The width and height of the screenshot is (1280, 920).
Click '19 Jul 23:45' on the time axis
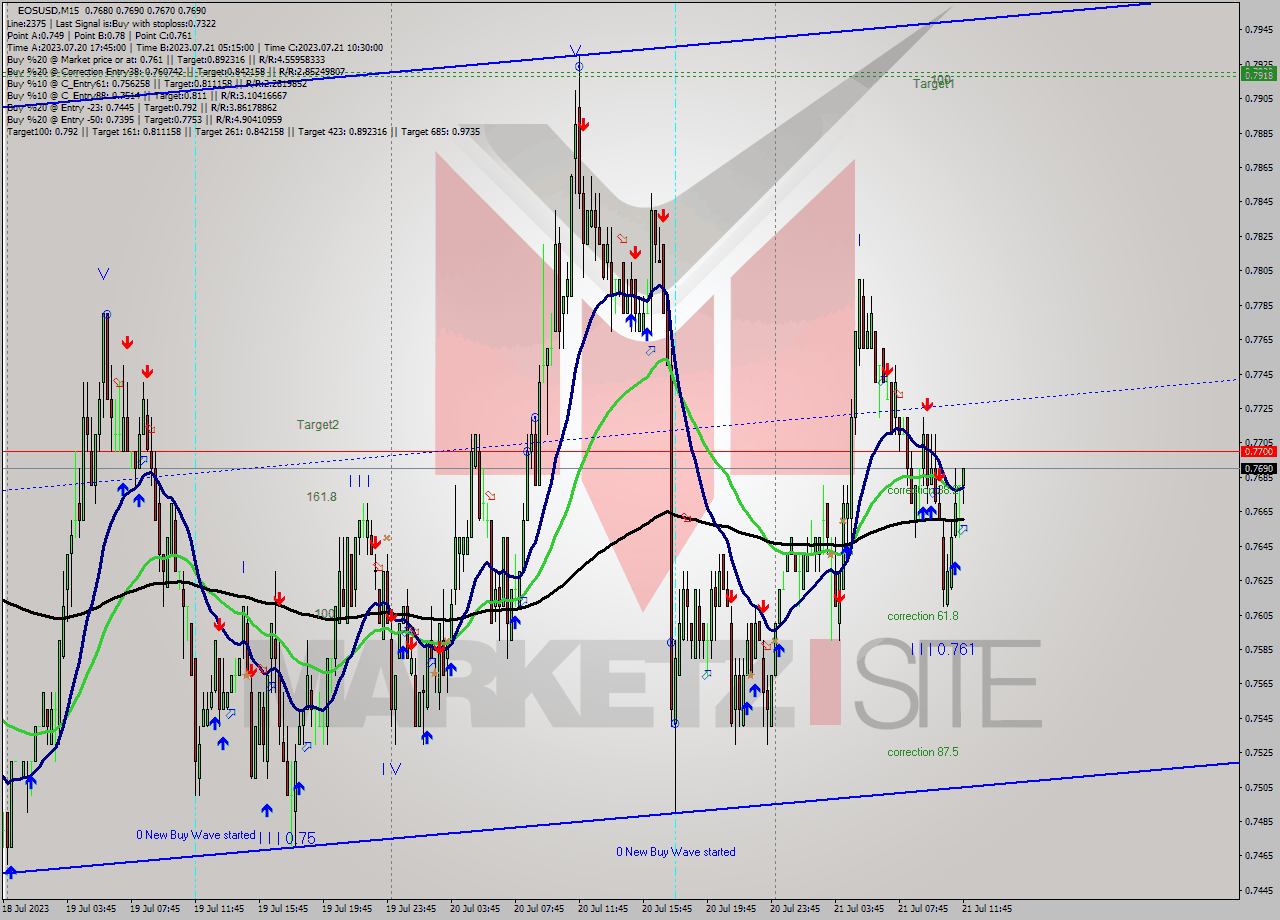(x=411, y=909)
